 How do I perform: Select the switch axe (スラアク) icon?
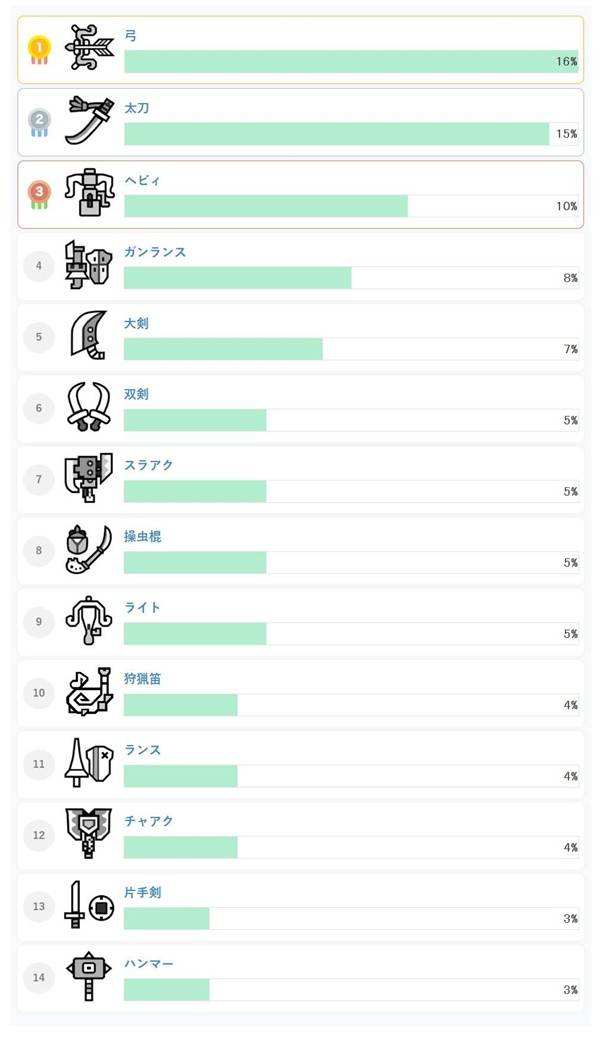[90, 479]
